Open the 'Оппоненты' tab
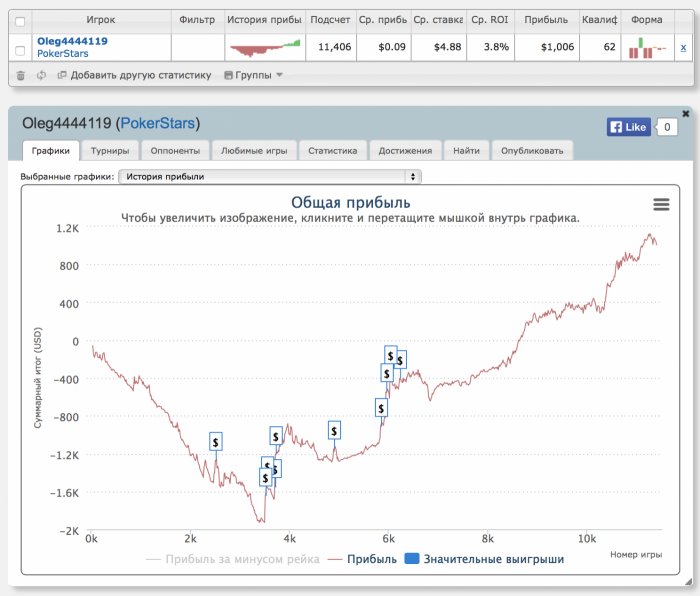700x596 pixels. tap(175, 151)
